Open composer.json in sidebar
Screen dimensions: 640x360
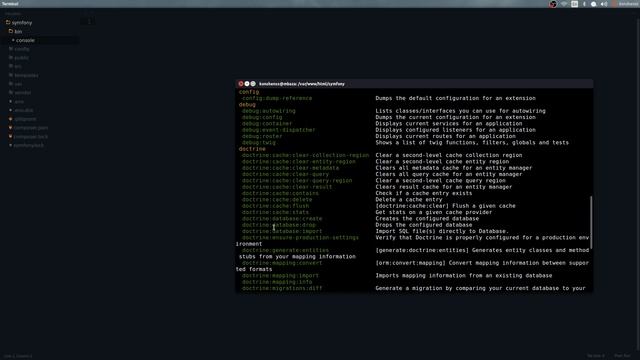(x=31, y=128)
